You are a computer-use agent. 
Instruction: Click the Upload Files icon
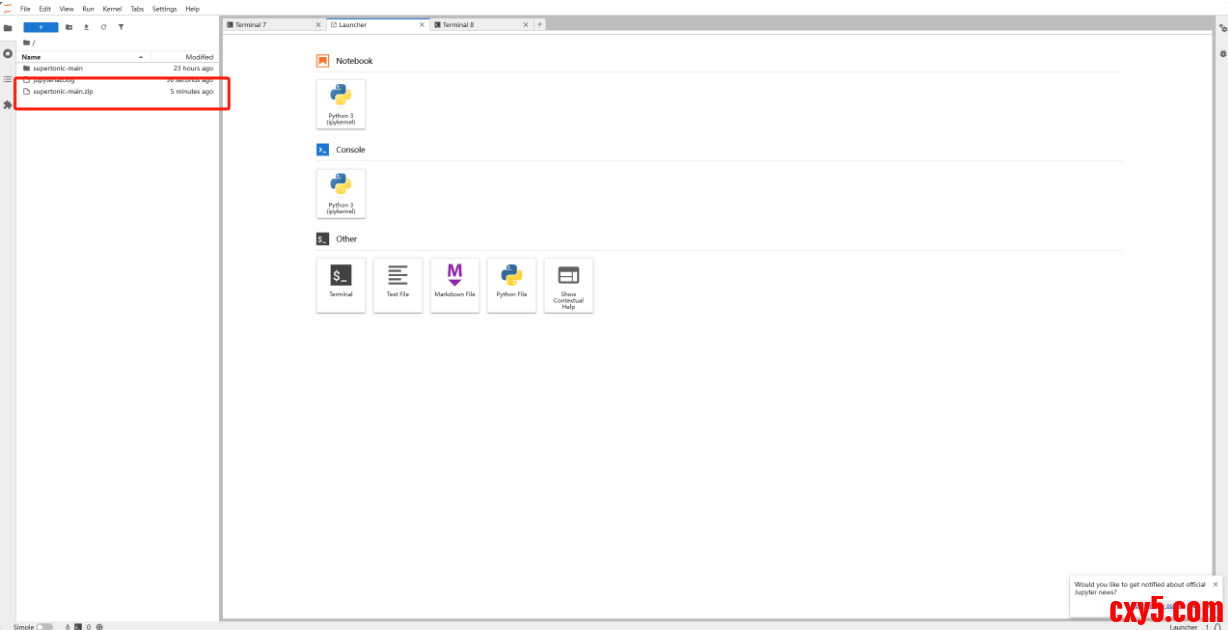[x=86, y=27]
